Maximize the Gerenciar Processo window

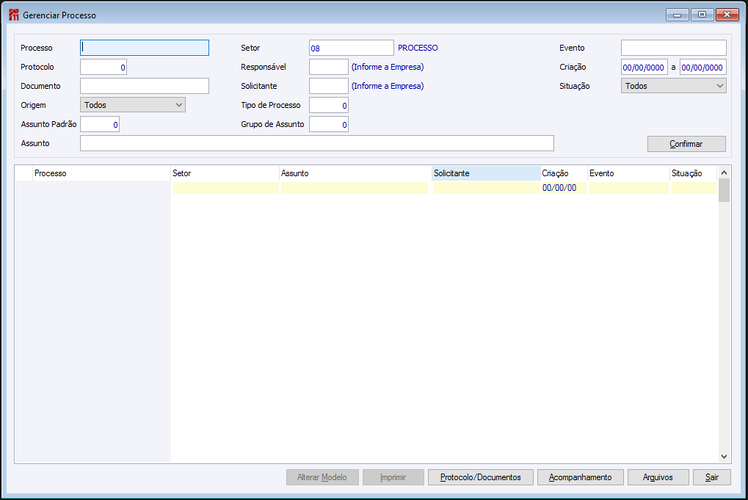pyautogui.click(x=702, y=15)
